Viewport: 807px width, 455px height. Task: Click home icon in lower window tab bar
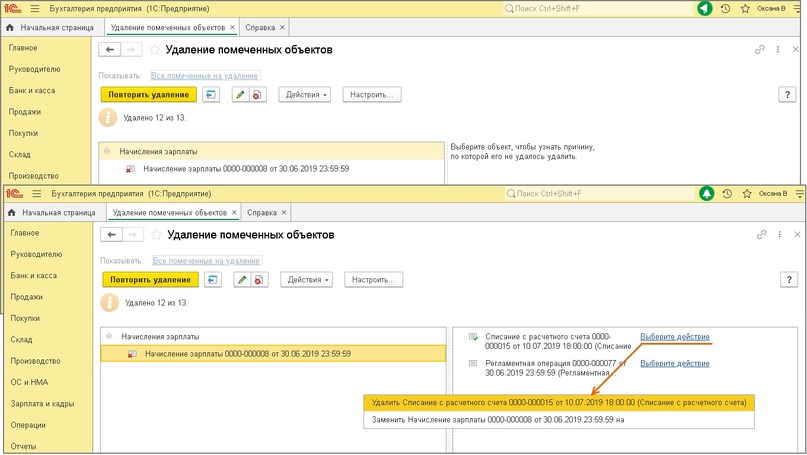pos(11,213)
